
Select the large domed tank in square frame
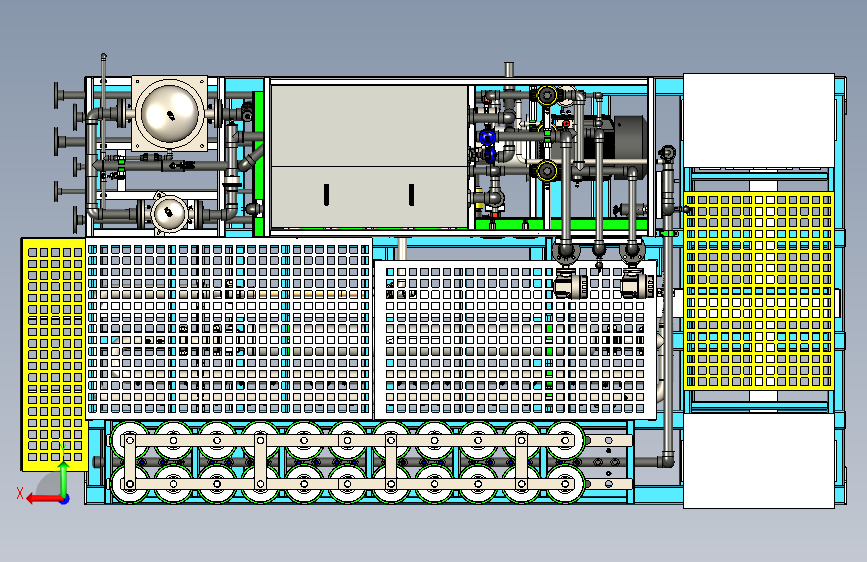(170, 113)
